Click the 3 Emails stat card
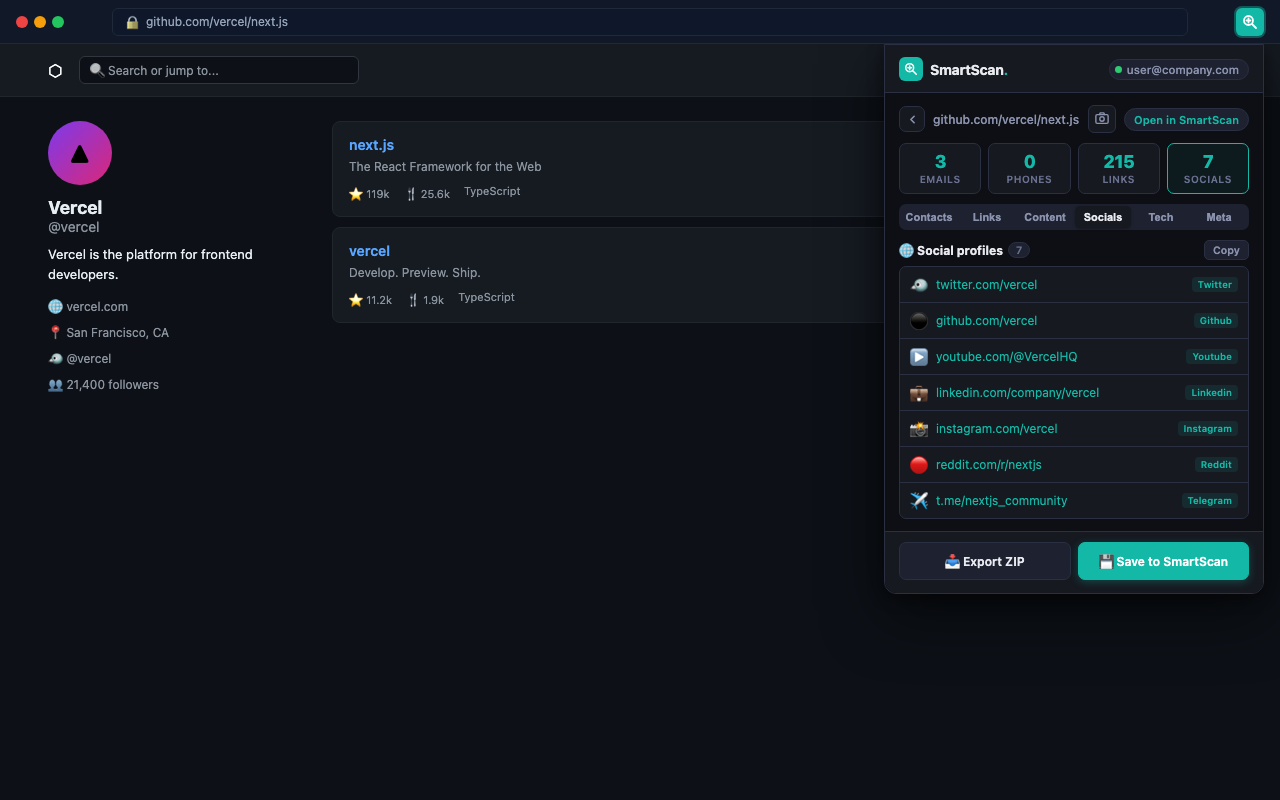 tap(940, 168)
